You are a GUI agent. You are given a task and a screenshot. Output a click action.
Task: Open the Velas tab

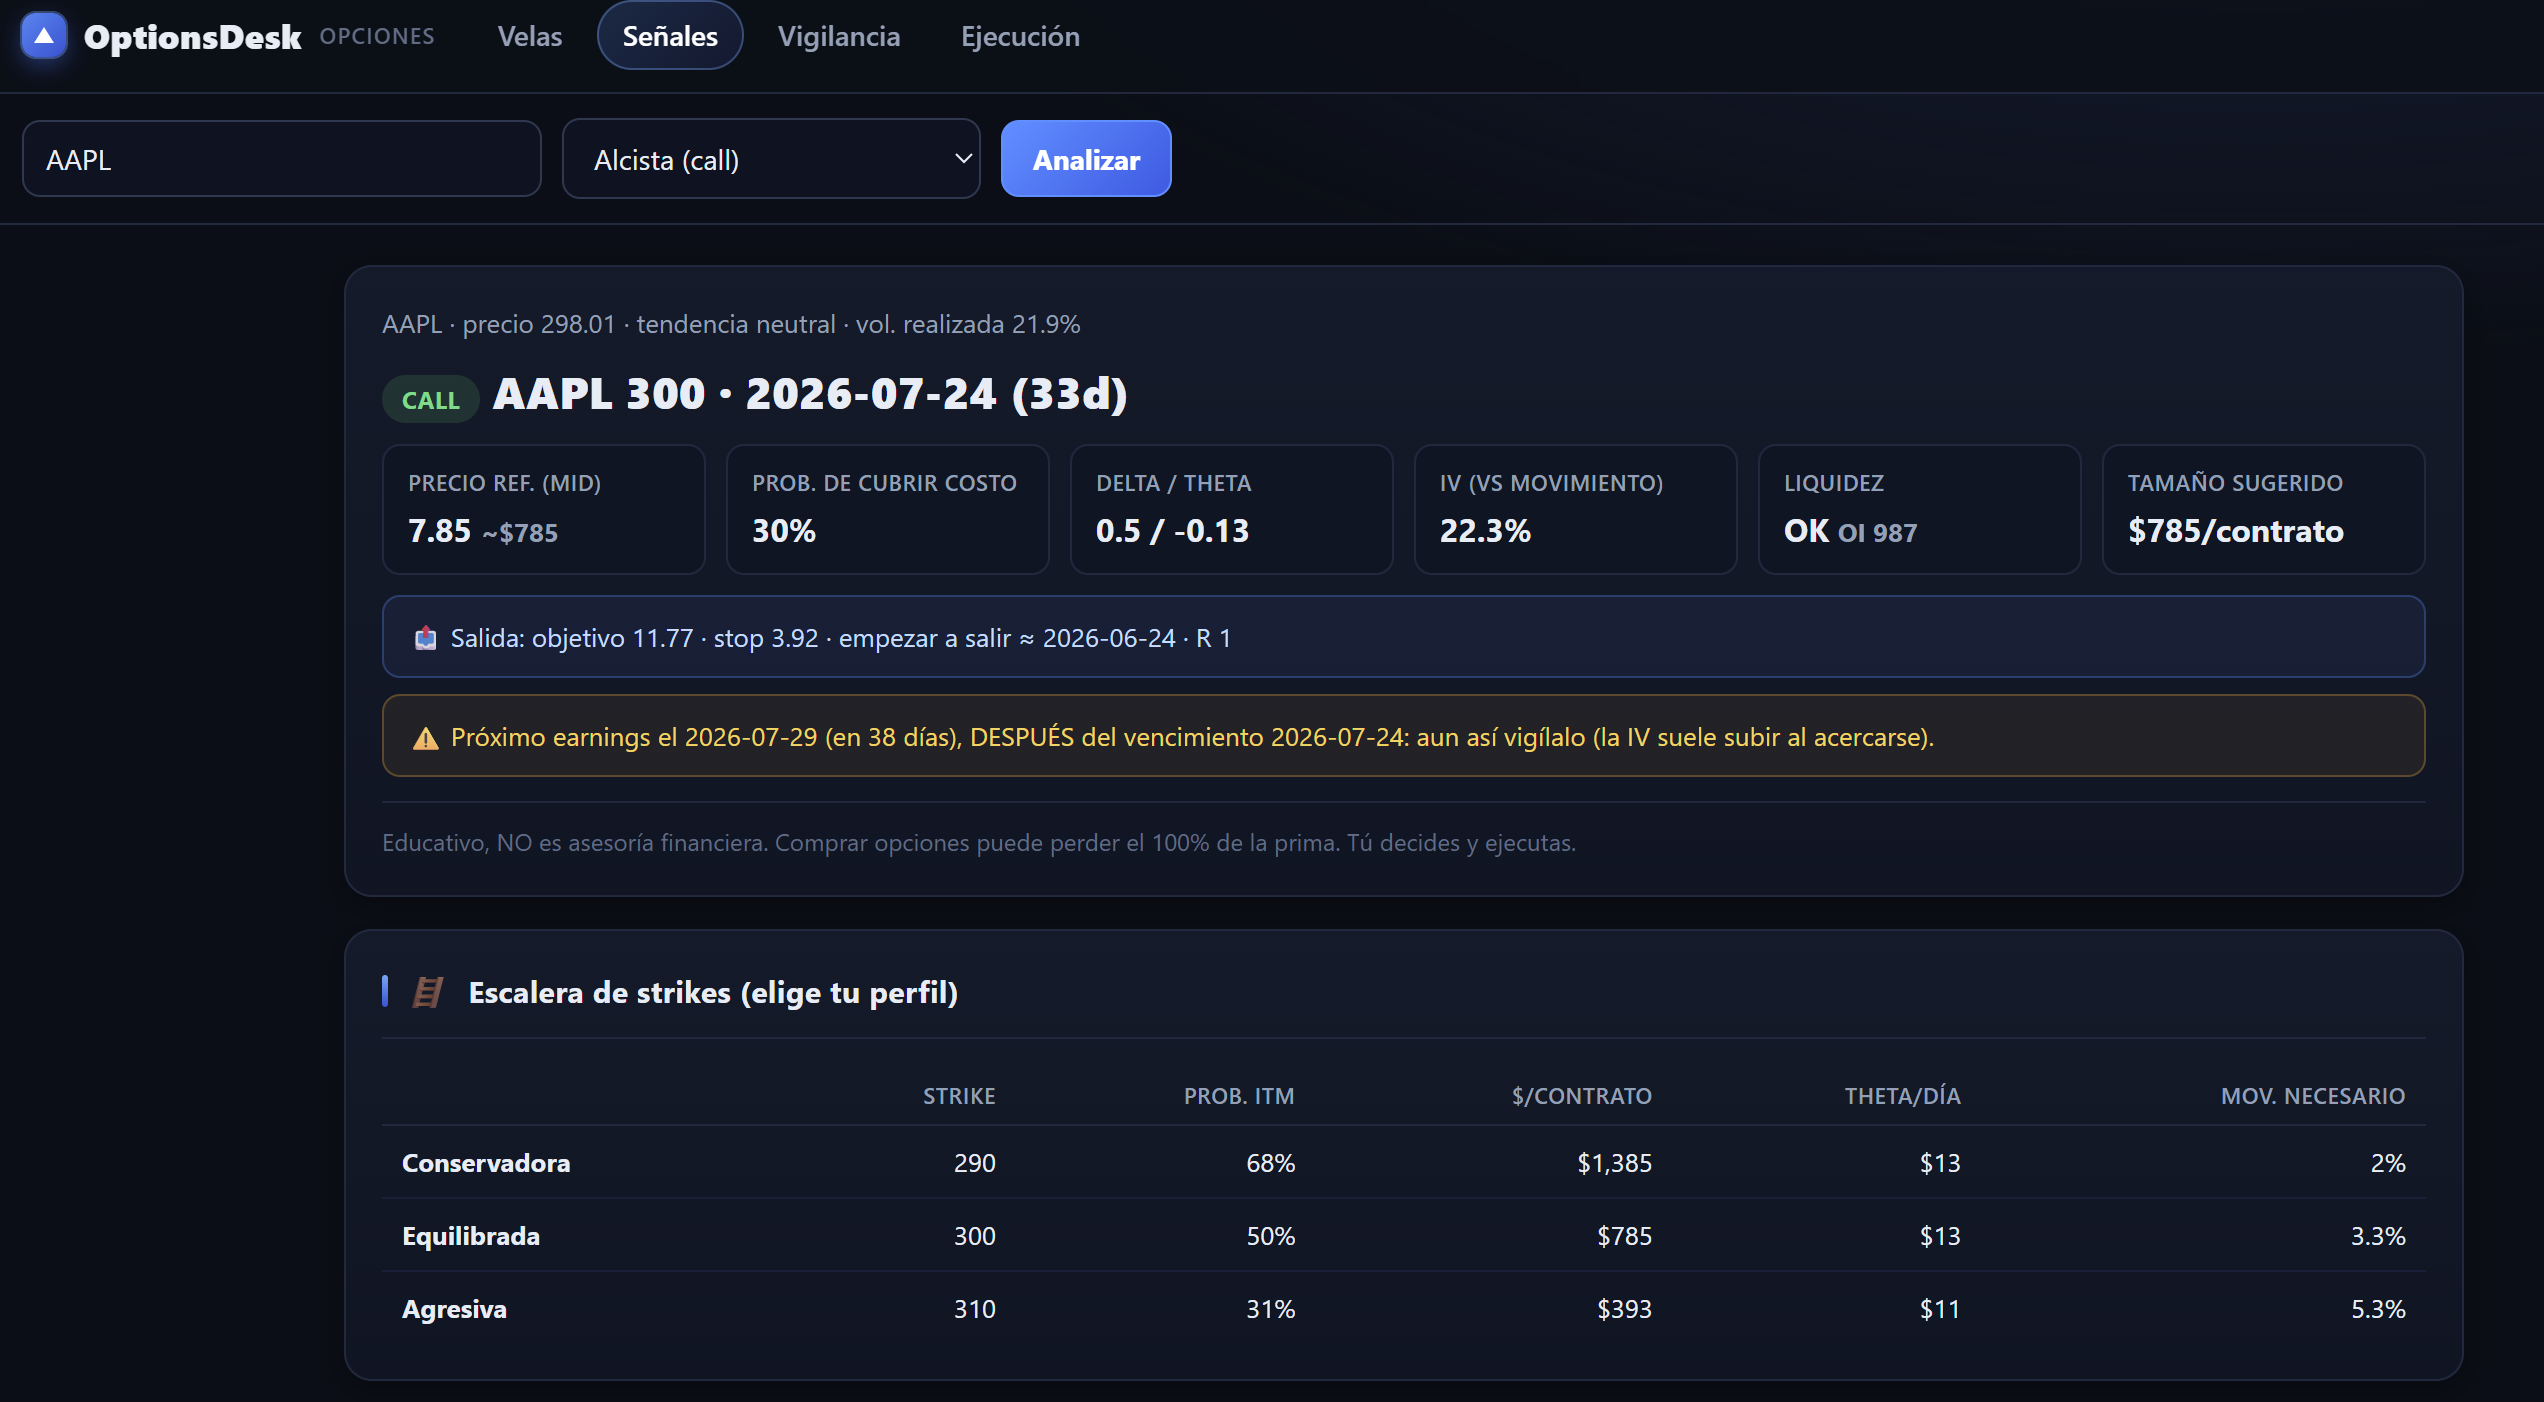(530, 36)
